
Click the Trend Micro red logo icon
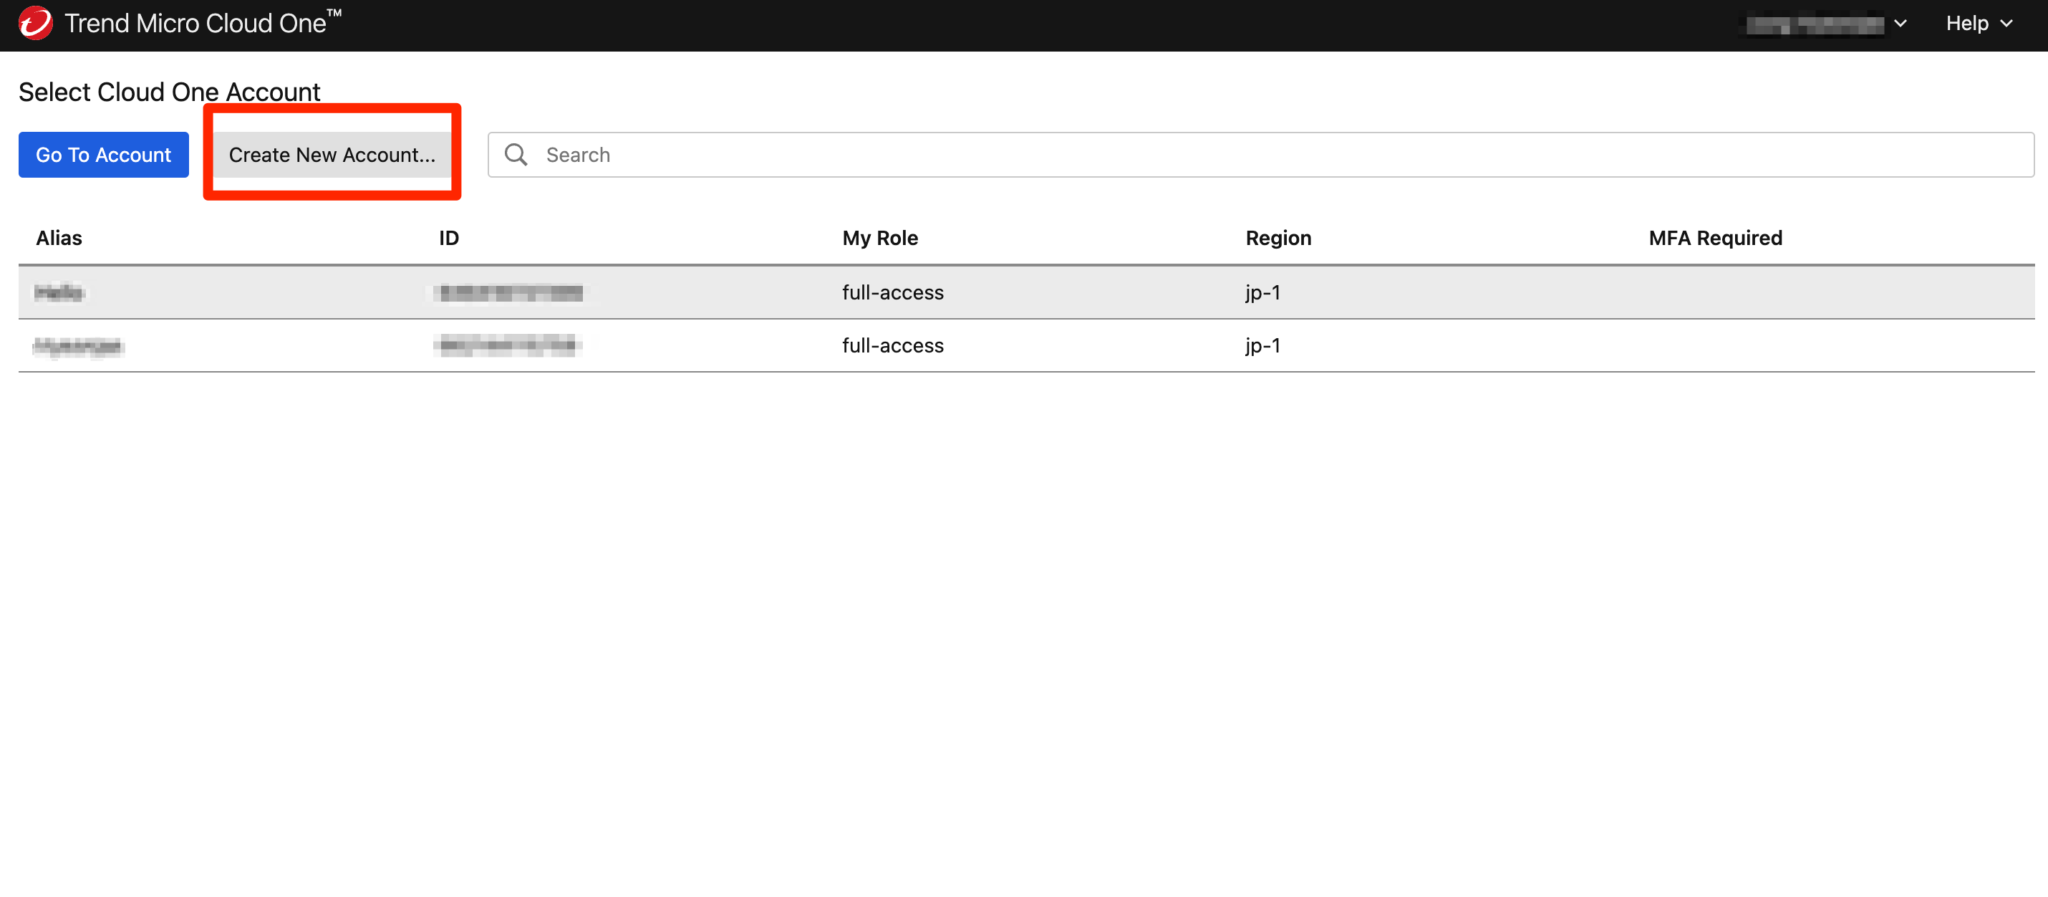pos(35,23)
